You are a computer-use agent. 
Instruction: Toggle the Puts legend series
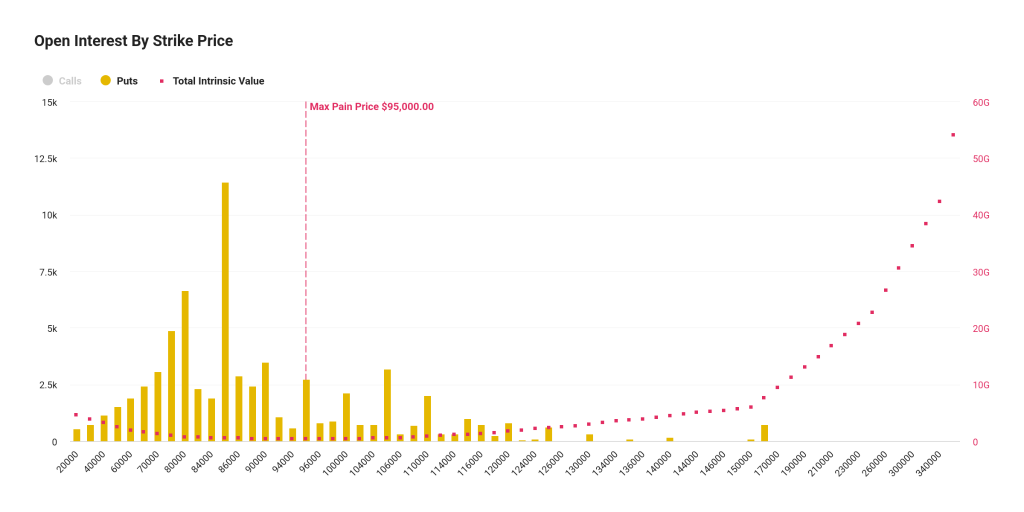127,81
